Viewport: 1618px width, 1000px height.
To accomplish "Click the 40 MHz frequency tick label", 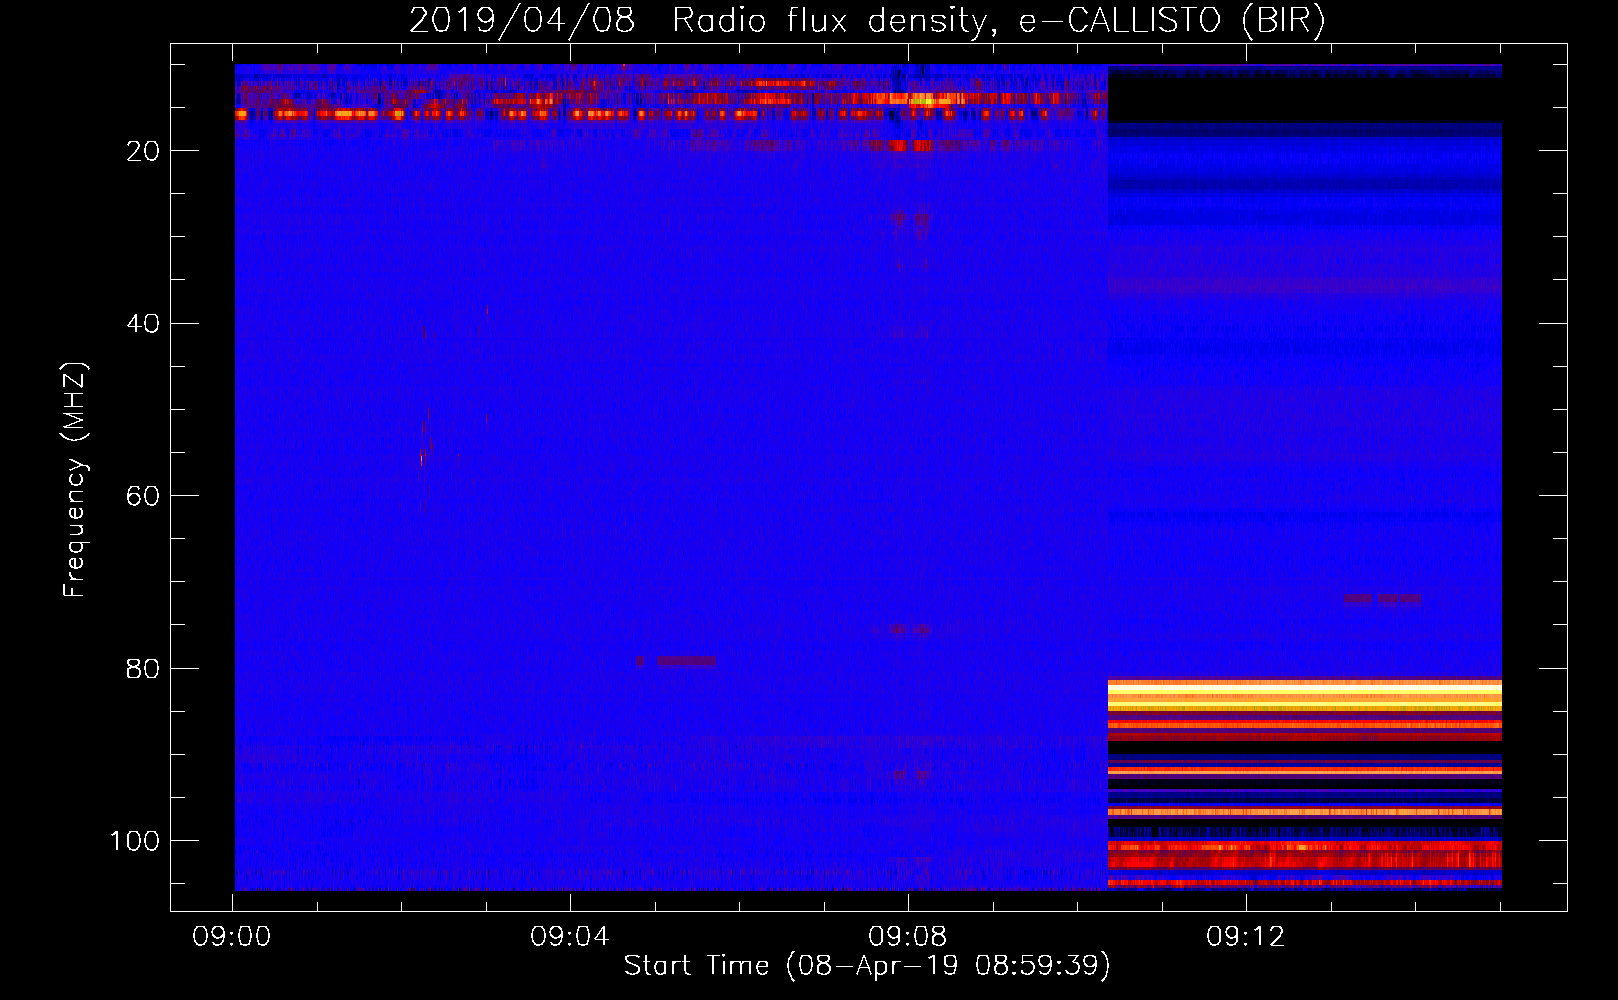I will pos(144,324).
